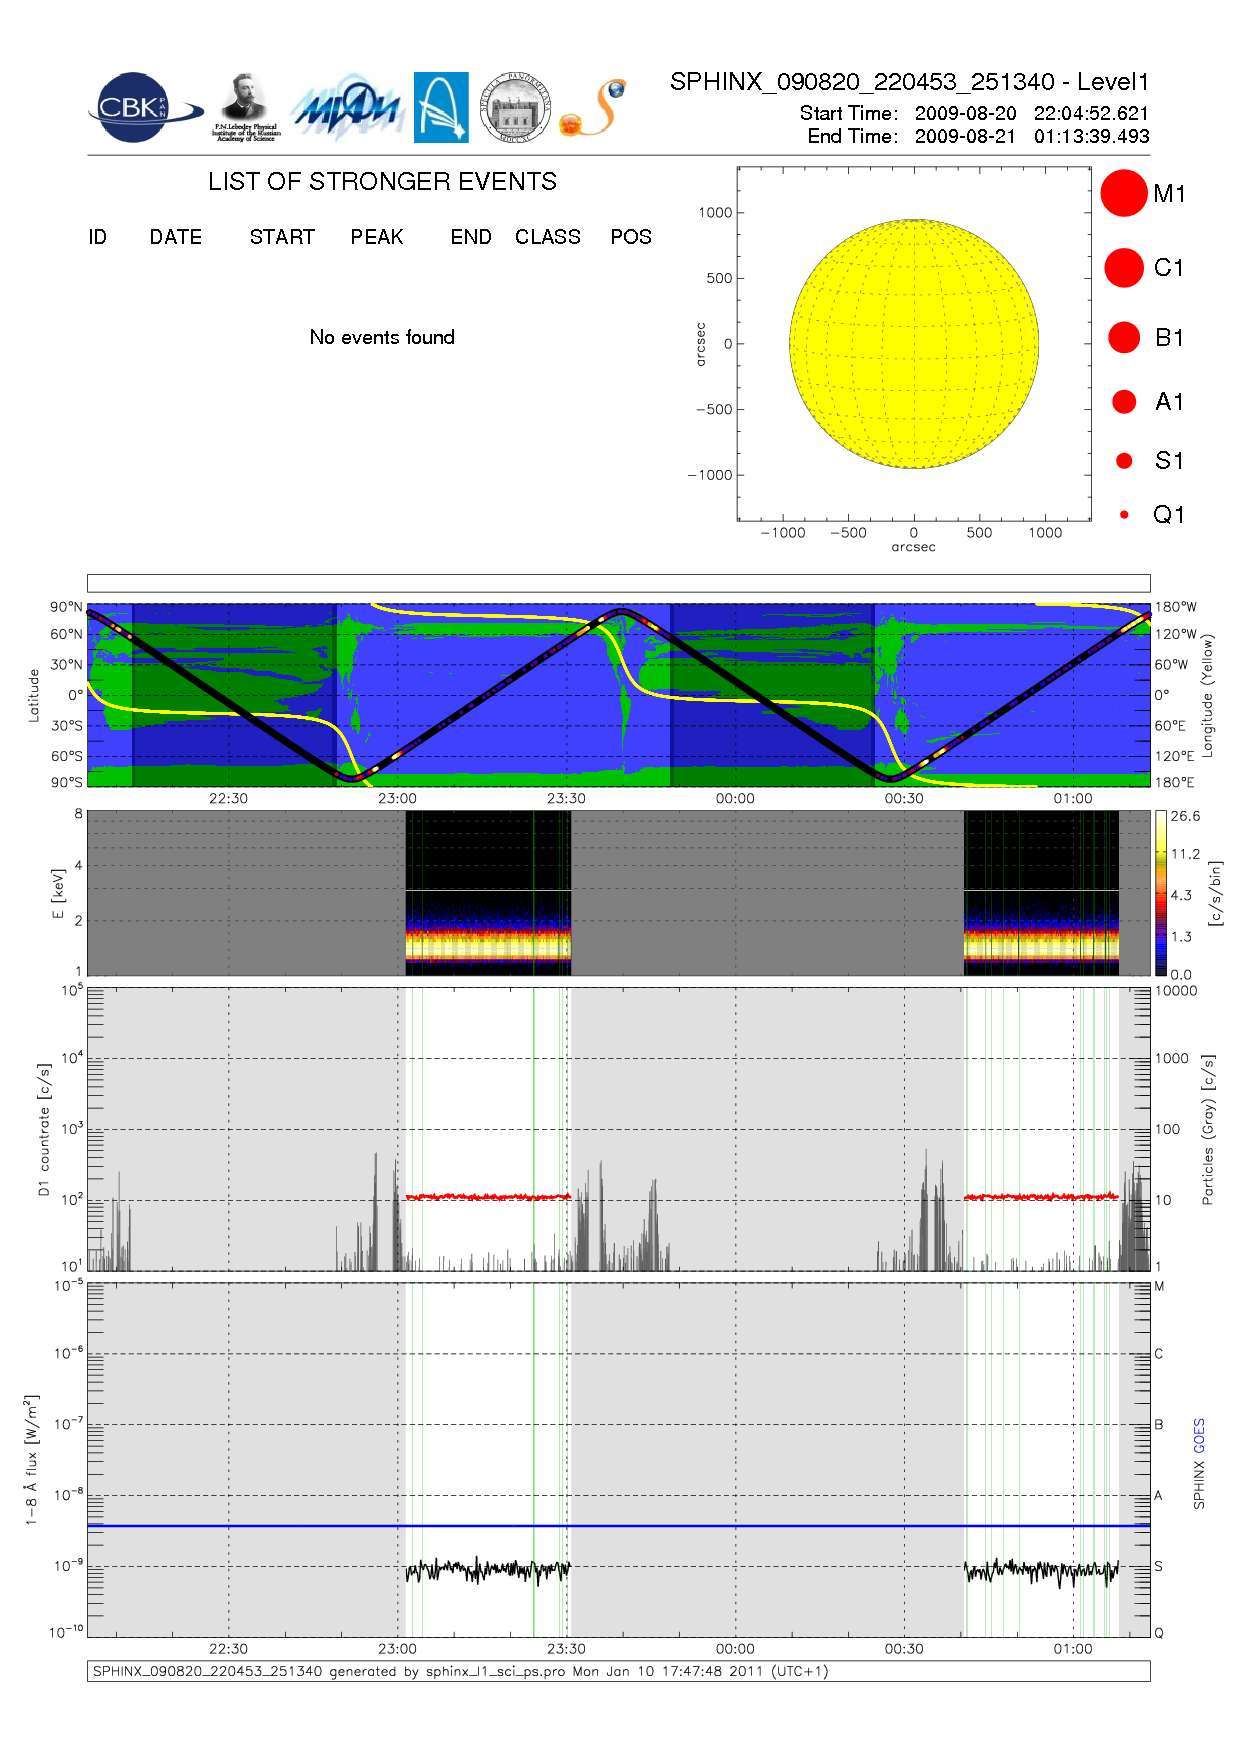
Task: Pick the tiny Q1 red dot marker
Action: click(x=1123, y=515)
